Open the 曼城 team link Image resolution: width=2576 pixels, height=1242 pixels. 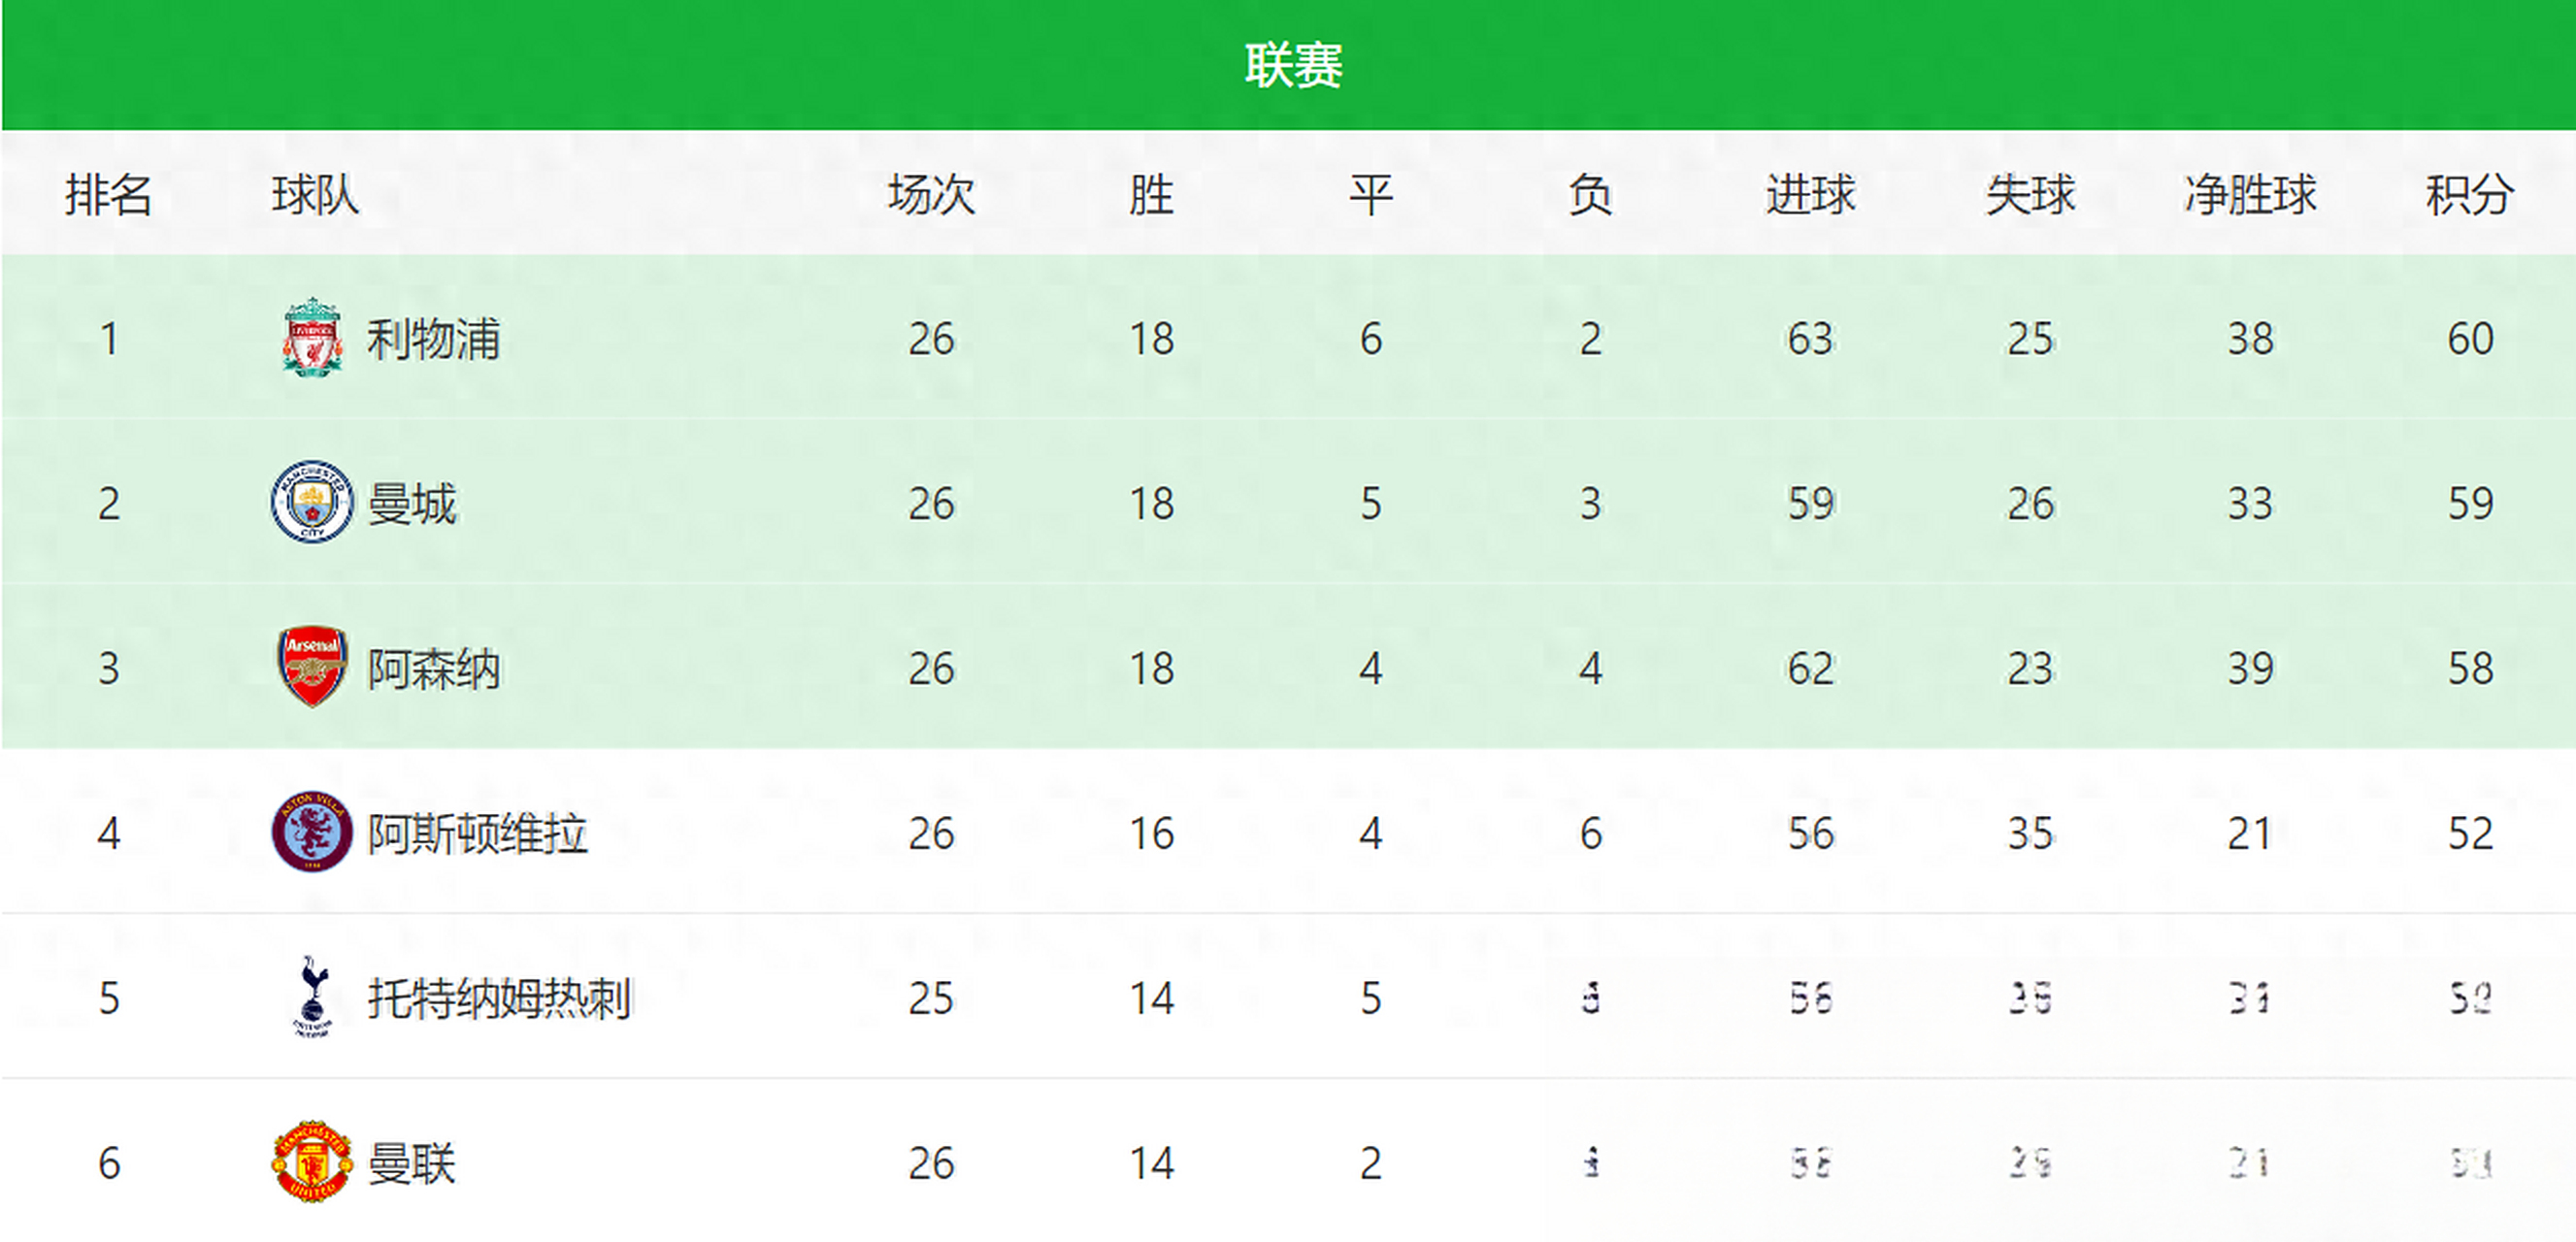click(412, 504)
